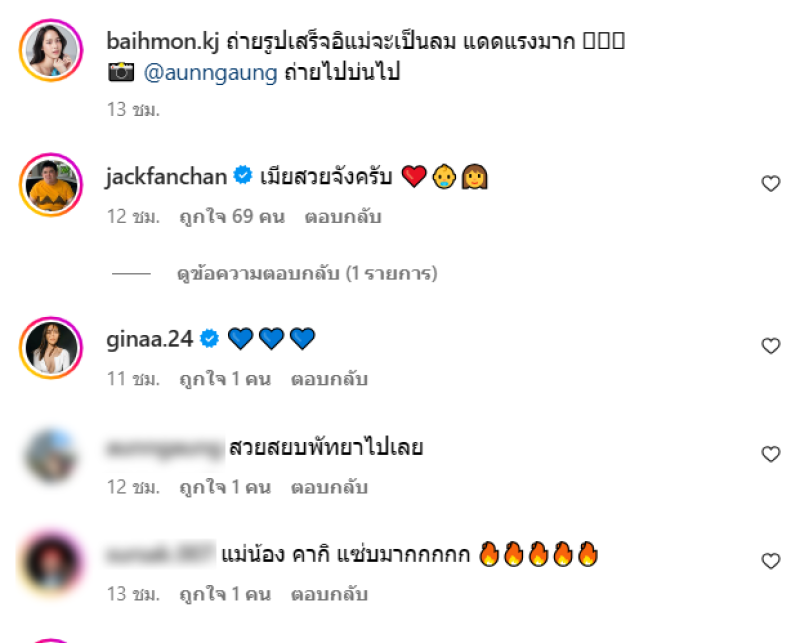Like jackfanchan's comment with the heart icon

[770, 183]
